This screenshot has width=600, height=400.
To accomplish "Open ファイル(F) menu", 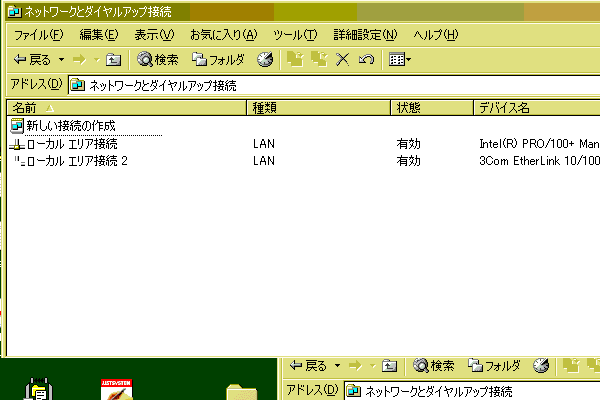I will (38, 35).
